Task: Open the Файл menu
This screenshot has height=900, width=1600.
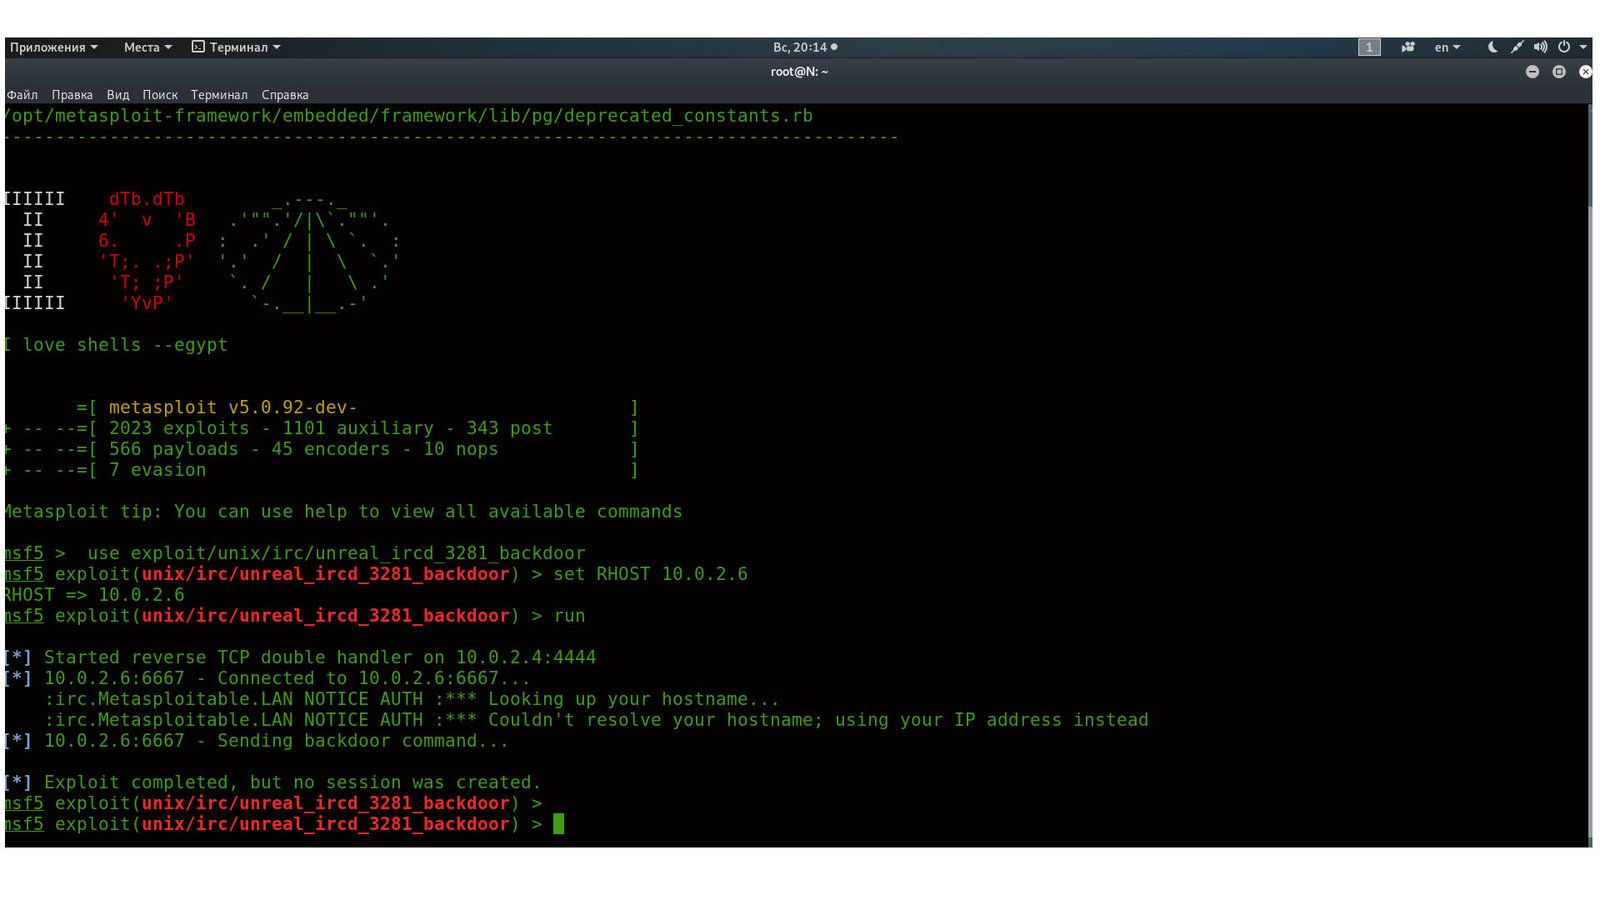Action: pyautogui.click(x=22, y=95)
